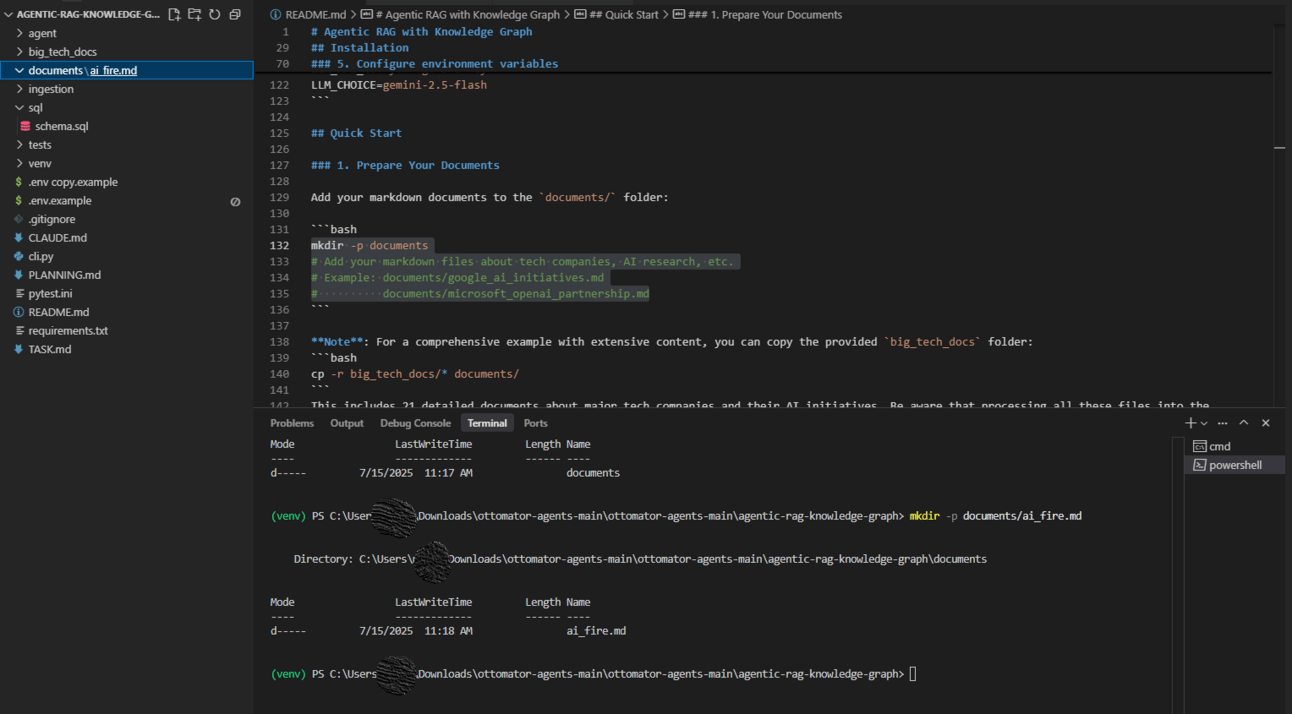Viewport: 1292px width, 714px height.
Task: Click line number 140 in gutter
Action: (x=279, y=374)
